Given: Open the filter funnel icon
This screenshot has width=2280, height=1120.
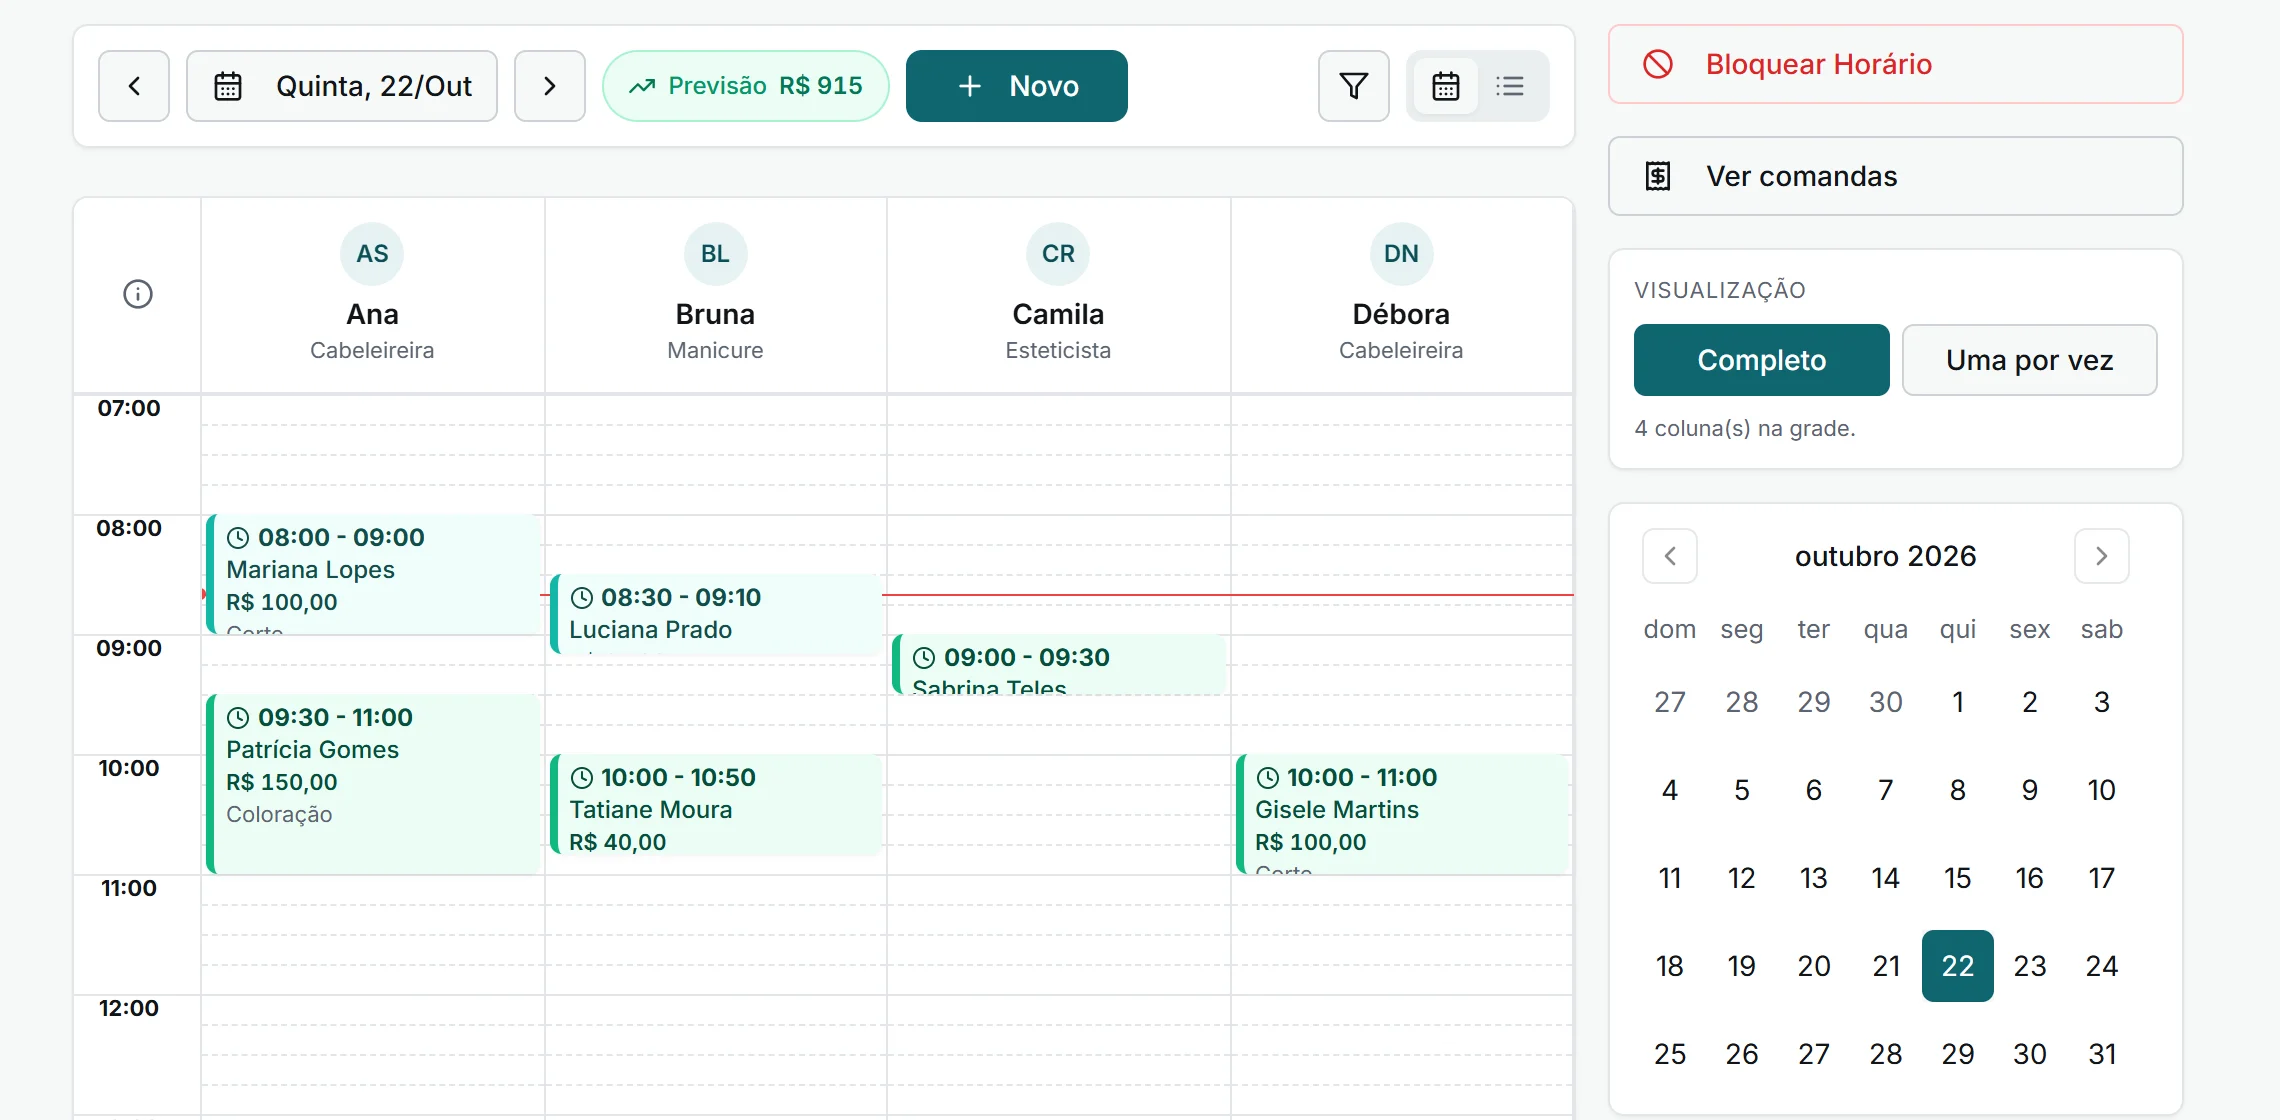Looking at the screenshot, I should pyautogui.click(x=1353, y=86).
